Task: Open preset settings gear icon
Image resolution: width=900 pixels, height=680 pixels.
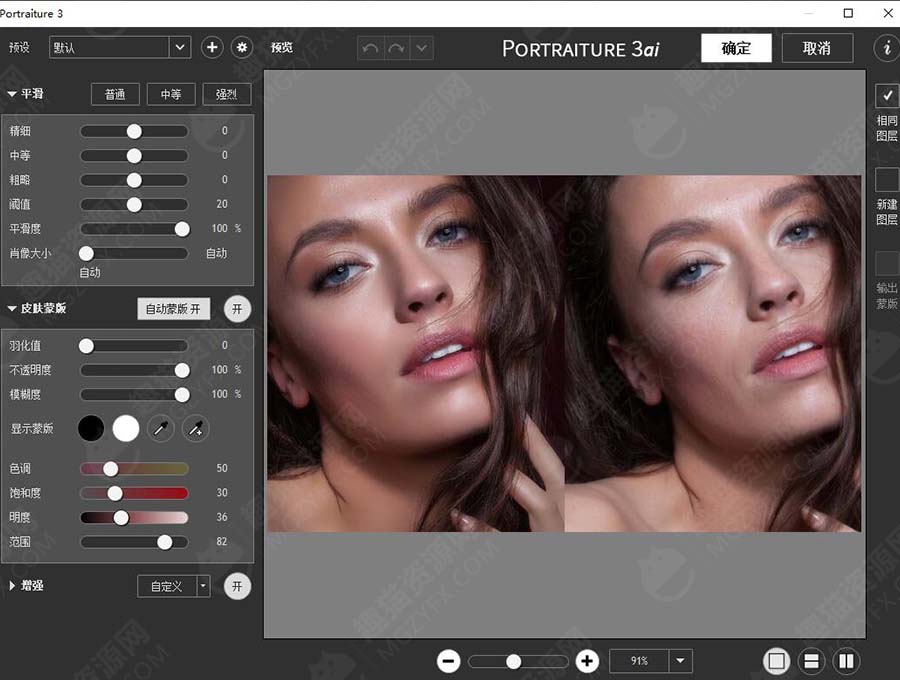Action: [x=242, y=47]
